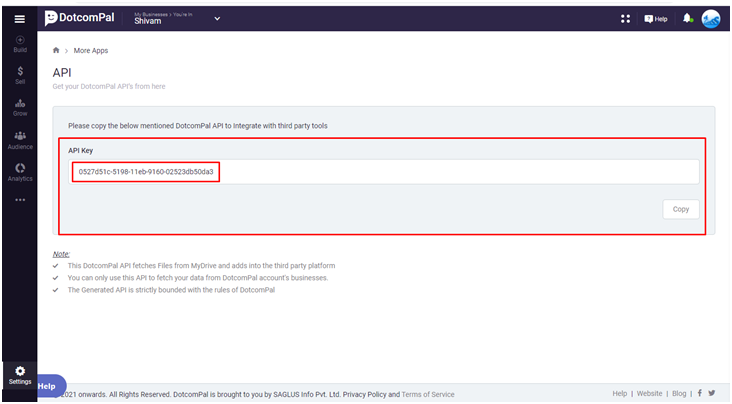Click note 'The Generated API is strictly bounded'
The width and height of the screenshot is (732, 404).
pos(171,290)
